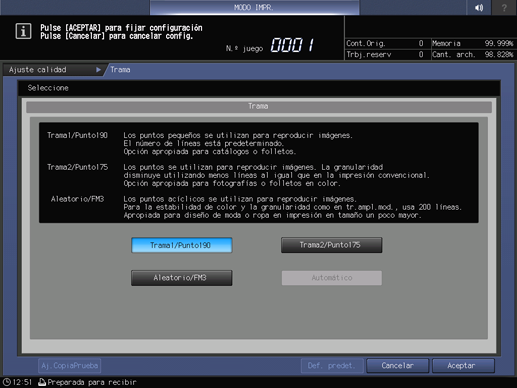Click the Aleatorio/FM3 description label
Viewport: 517px width, 388px height.
tap(77, 199)
